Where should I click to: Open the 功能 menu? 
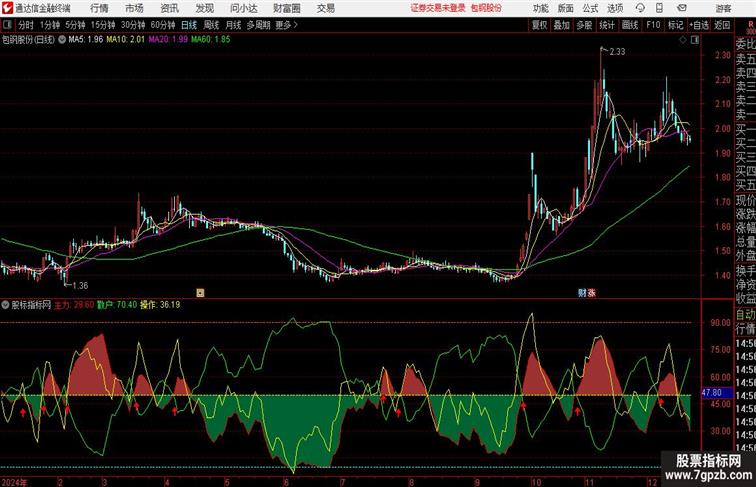point(540,8)
